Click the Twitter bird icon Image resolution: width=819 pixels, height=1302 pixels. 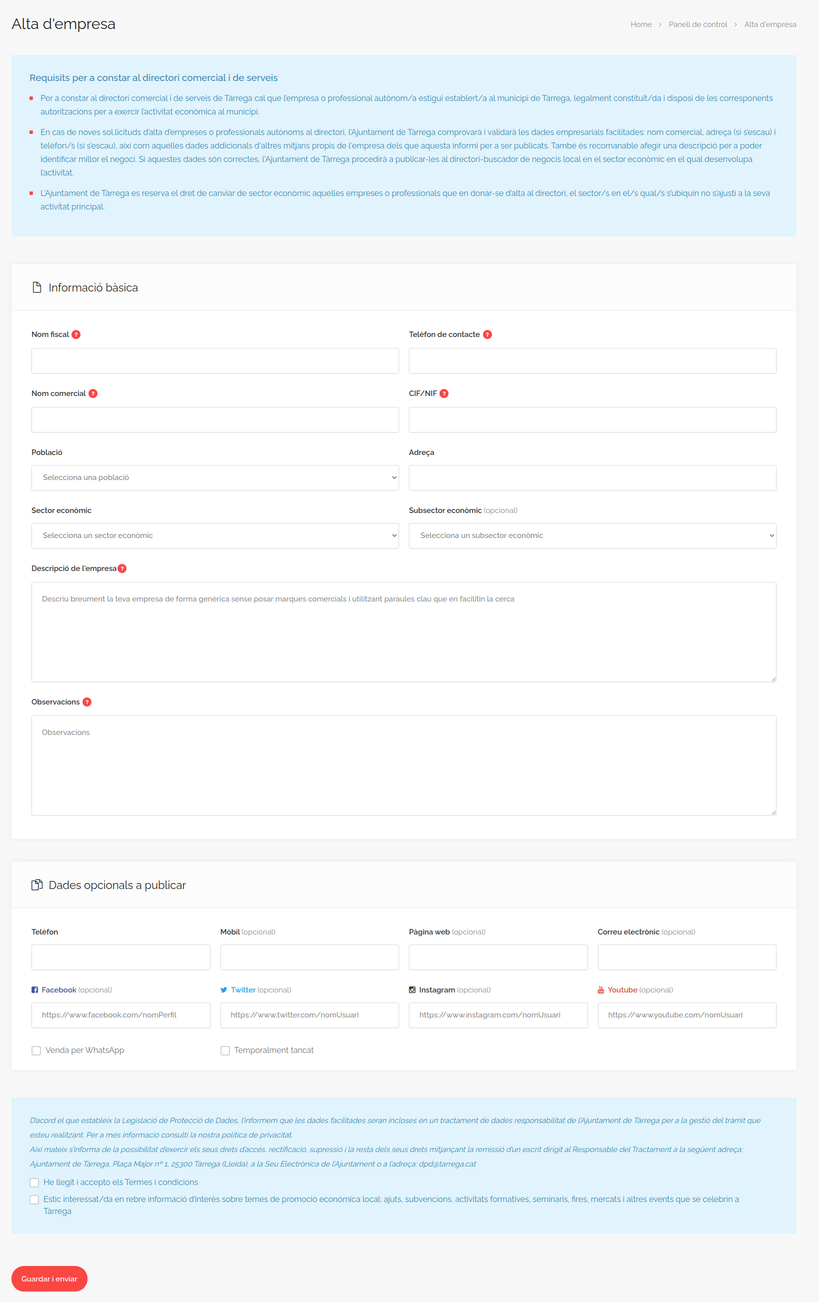(224, 990)
